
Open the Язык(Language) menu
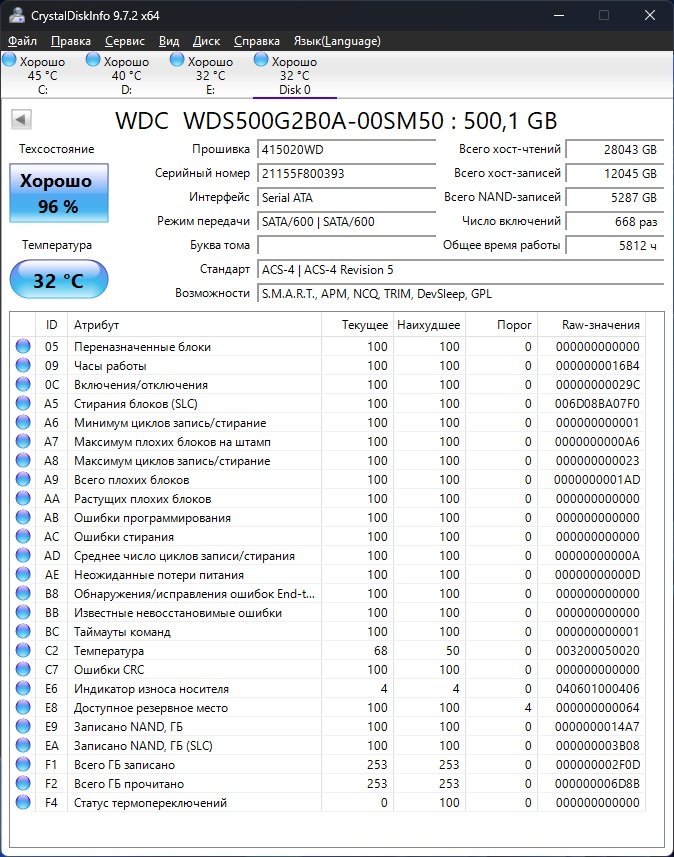pos(336,41)
